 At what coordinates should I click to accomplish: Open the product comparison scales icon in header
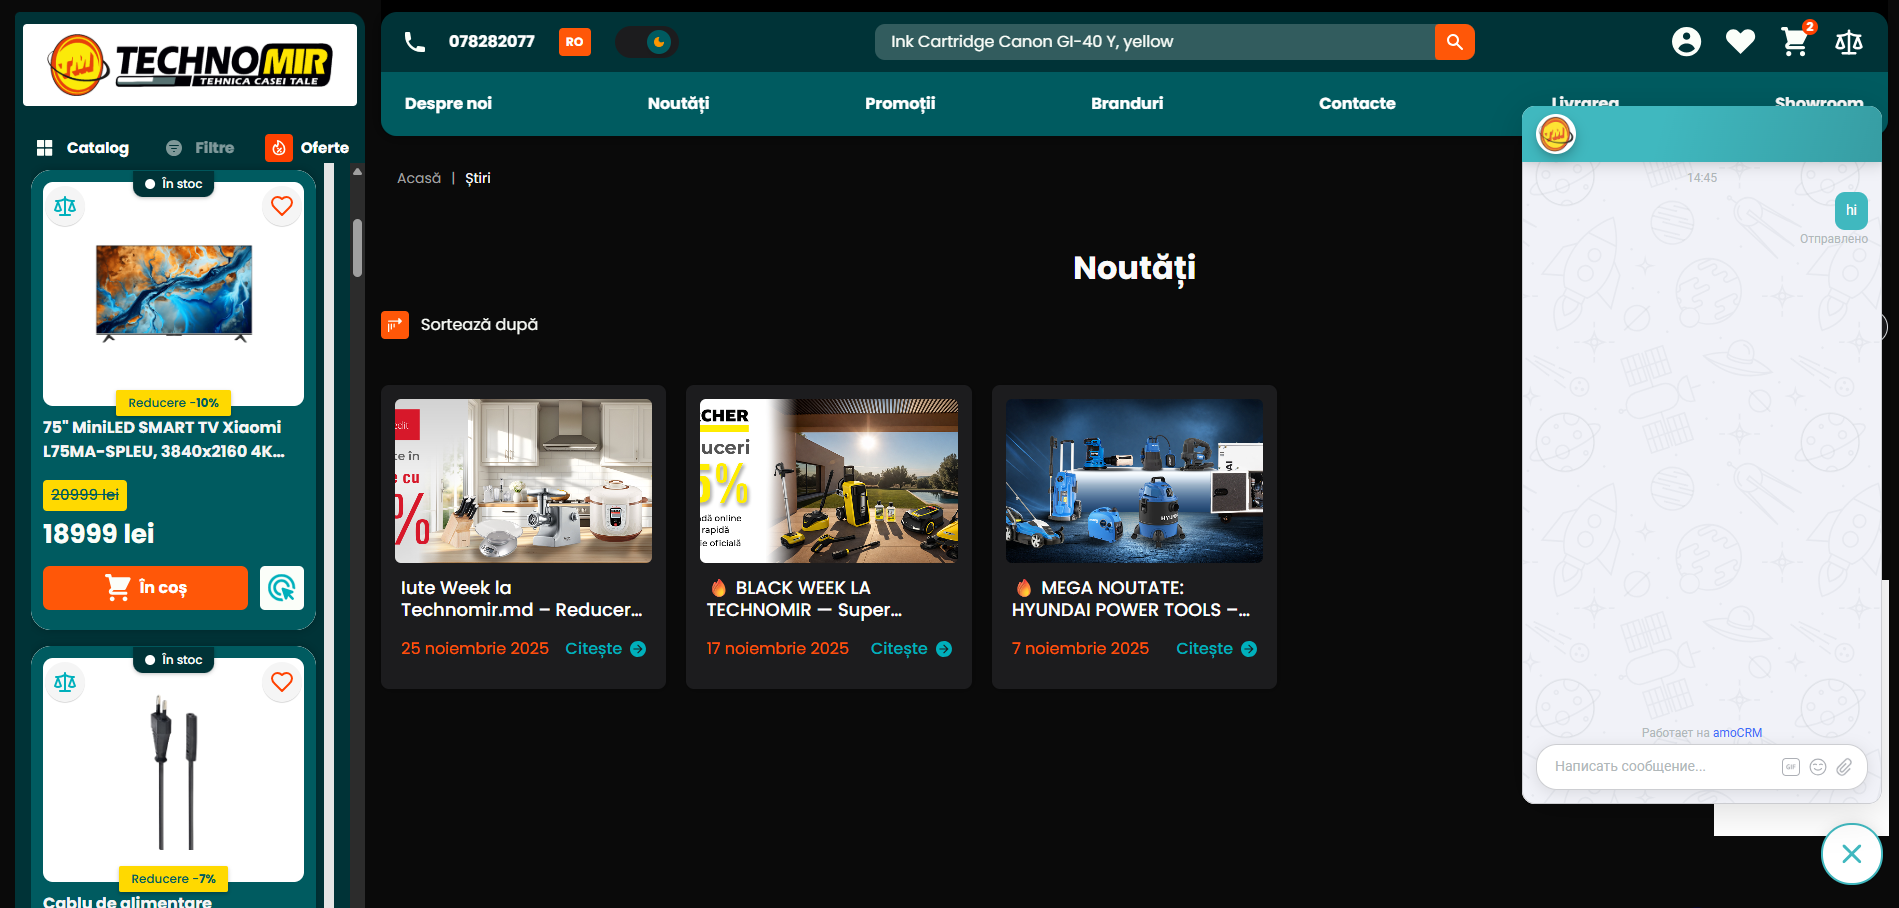[x=1849, y=42]
